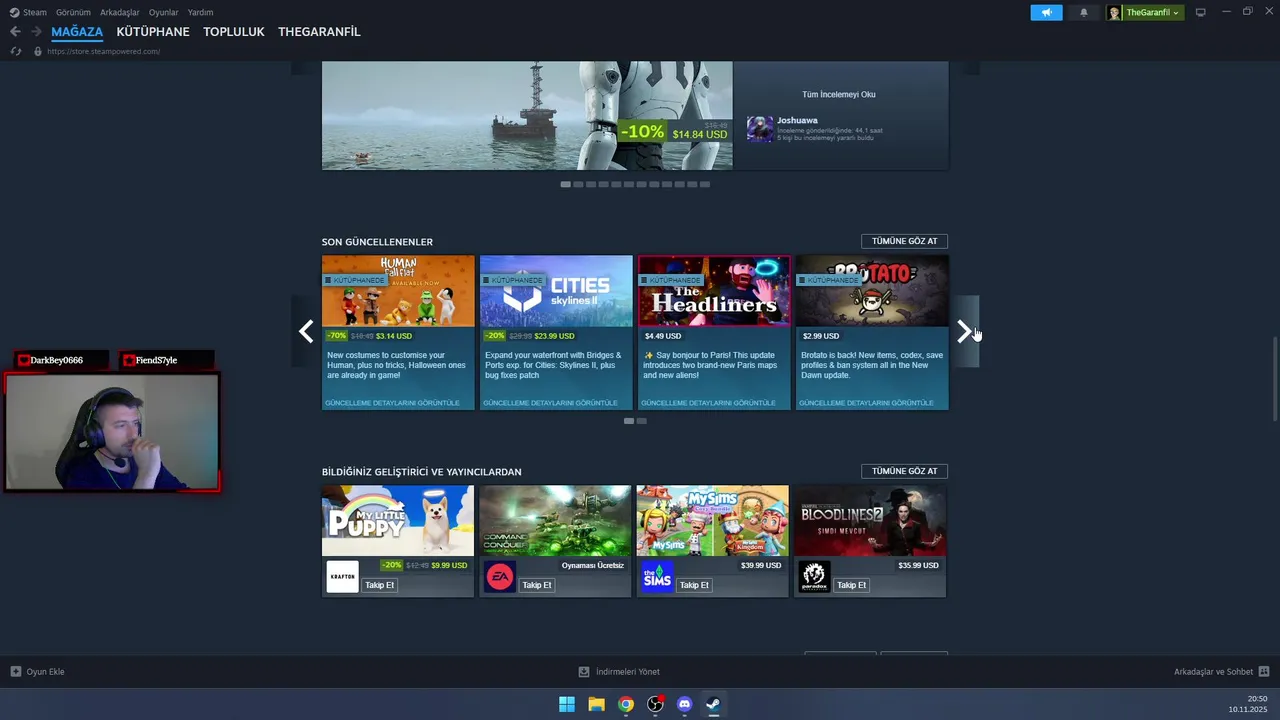Viewport: 1280px width, 720px height.
Task: Open the THEGARANFİL profile tab
Action: (319, 32)
